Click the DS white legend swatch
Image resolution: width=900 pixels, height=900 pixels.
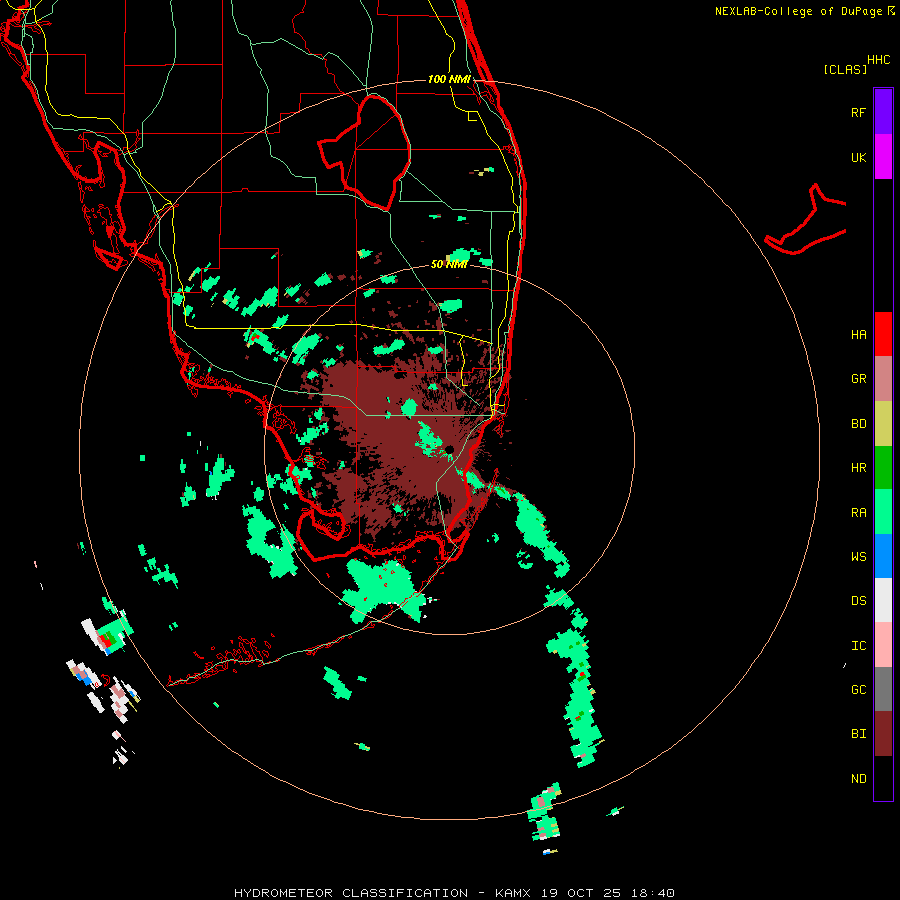tap(883, 600)
